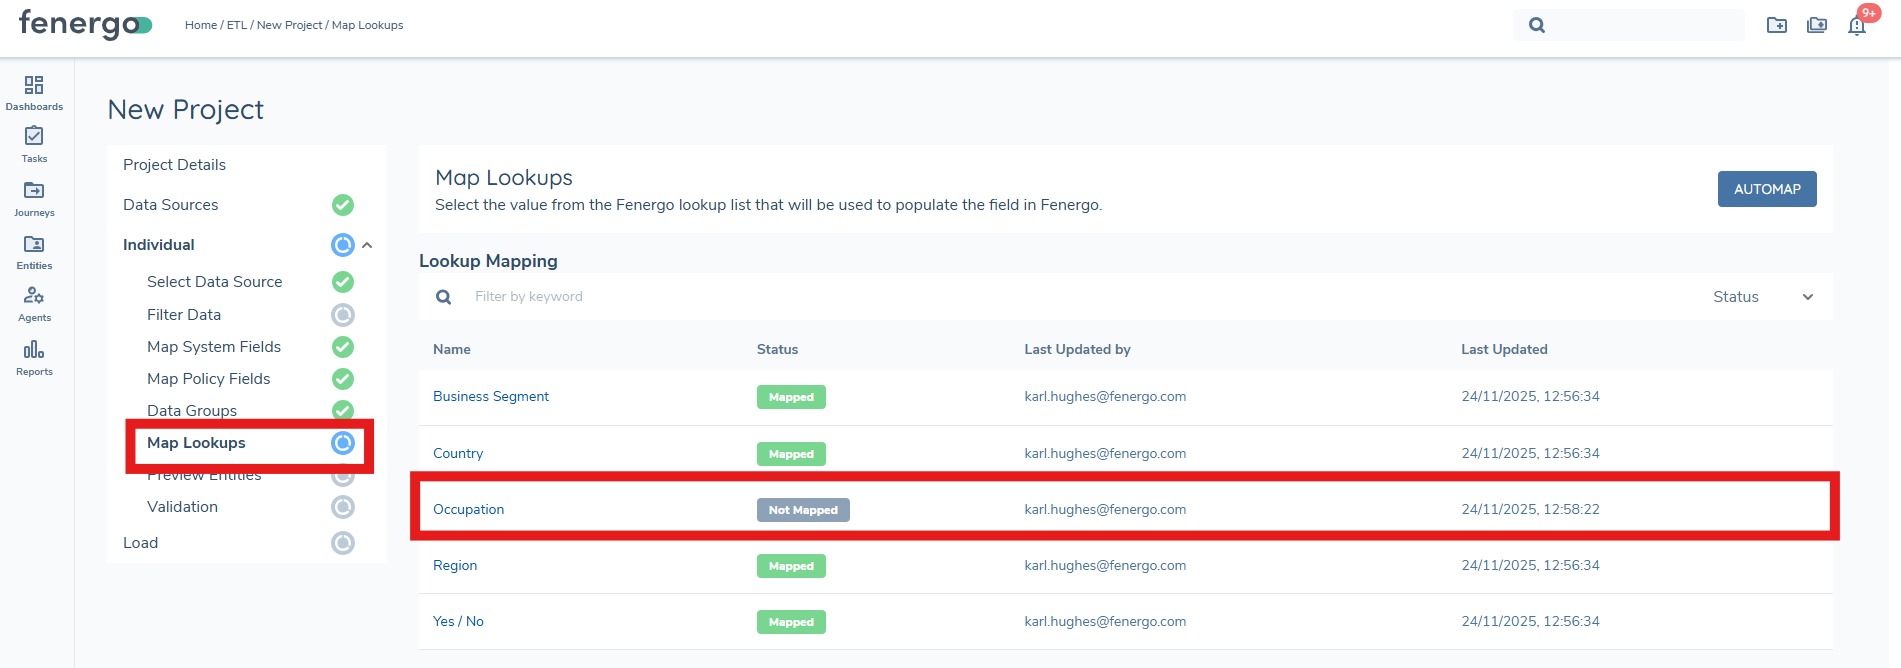Viewport: 1901px width, 668px height.
Task: Select the Validation step
Action: tap(182, 507)
